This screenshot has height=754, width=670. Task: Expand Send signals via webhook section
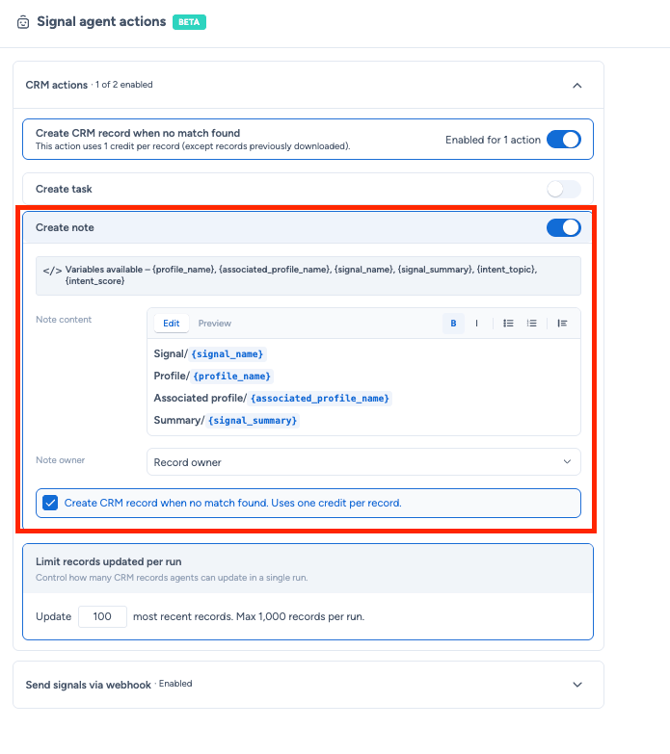click(577, 684)
